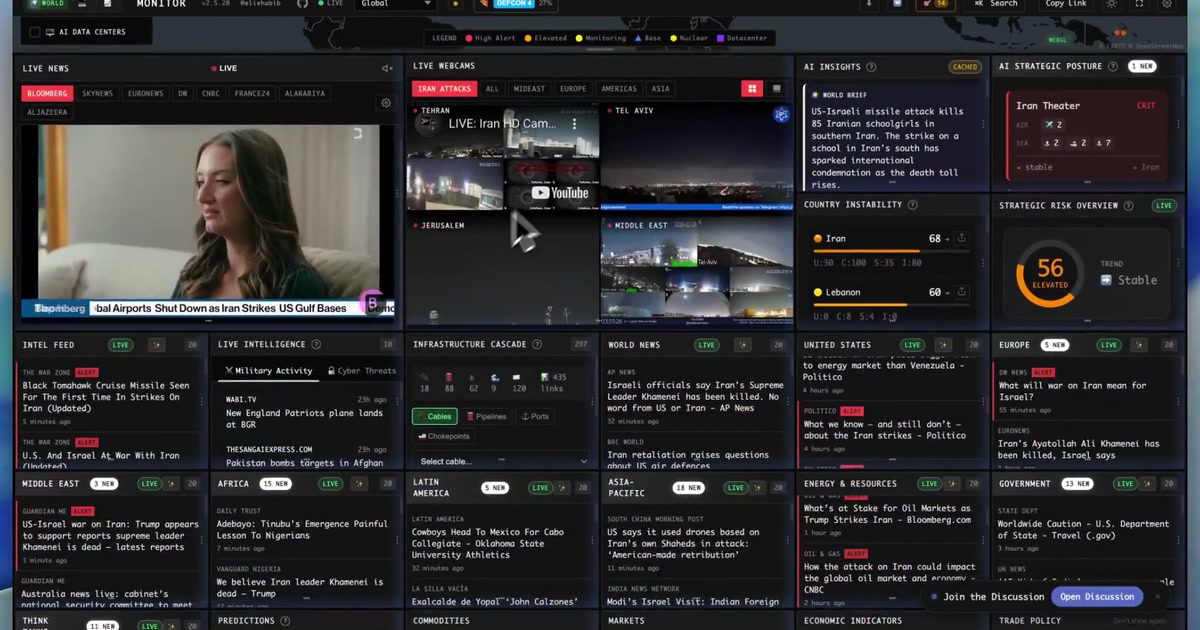The image size is (1200, 630).
Task: Share the Iran instability score
Action: (x=961, y=239)
